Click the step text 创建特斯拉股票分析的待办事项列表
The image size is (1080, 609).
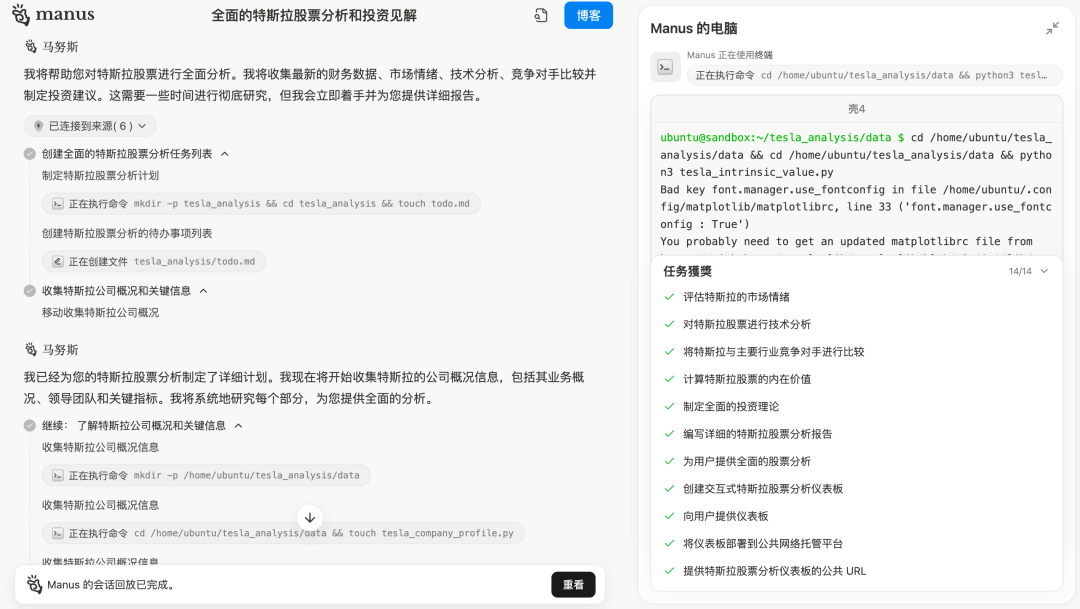point(127,234)
